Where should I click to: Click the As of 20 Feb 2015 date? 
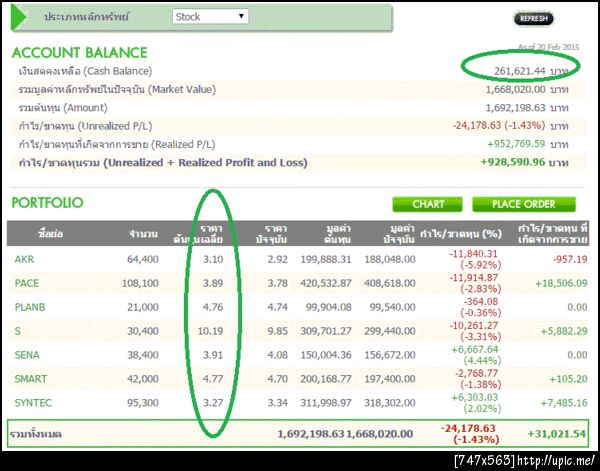548,47
